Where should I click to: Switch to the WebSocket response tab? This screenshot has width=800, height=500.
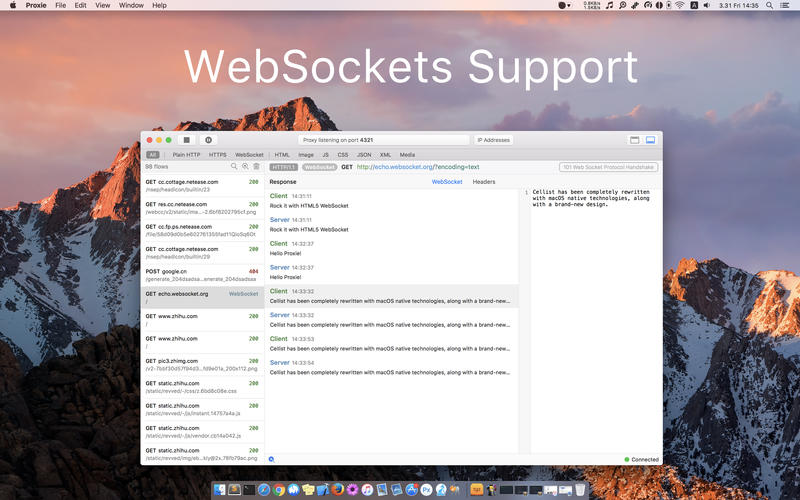coord(447,182)
